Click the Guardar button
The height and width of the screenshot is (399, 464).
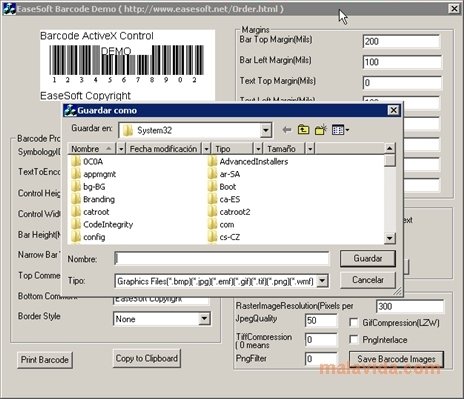(368, 258)
